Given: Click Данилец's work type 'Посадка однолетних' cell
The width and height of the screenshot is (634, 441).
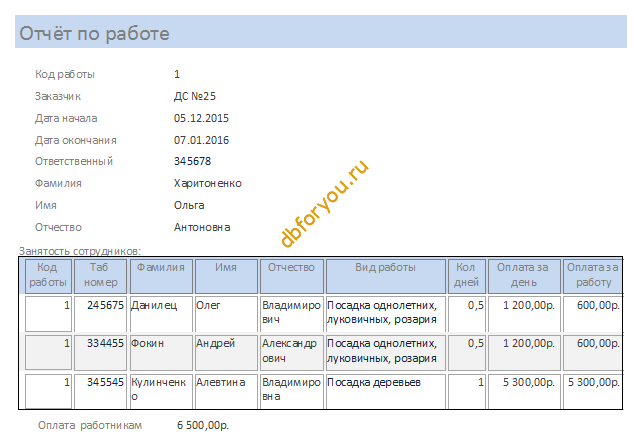Looking at the screenshot, I should click(385, 314).
